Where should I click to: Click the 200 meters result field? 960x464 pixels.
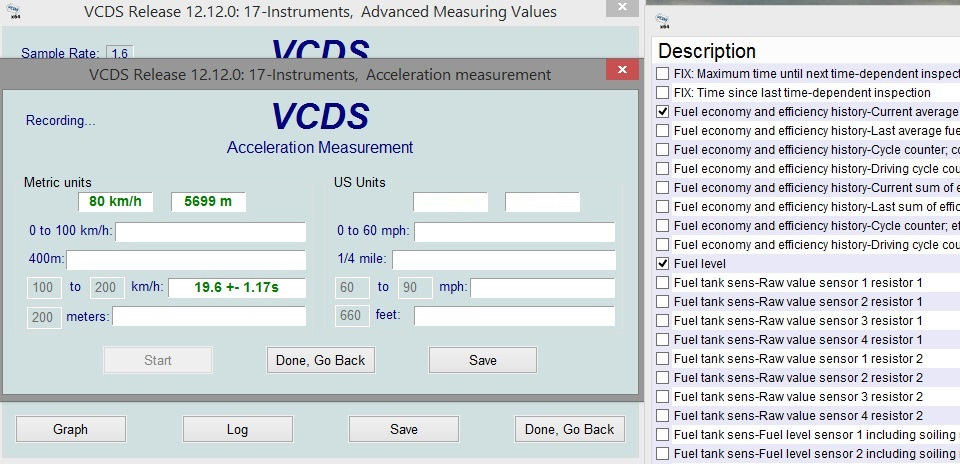click(x=209, y=316)
